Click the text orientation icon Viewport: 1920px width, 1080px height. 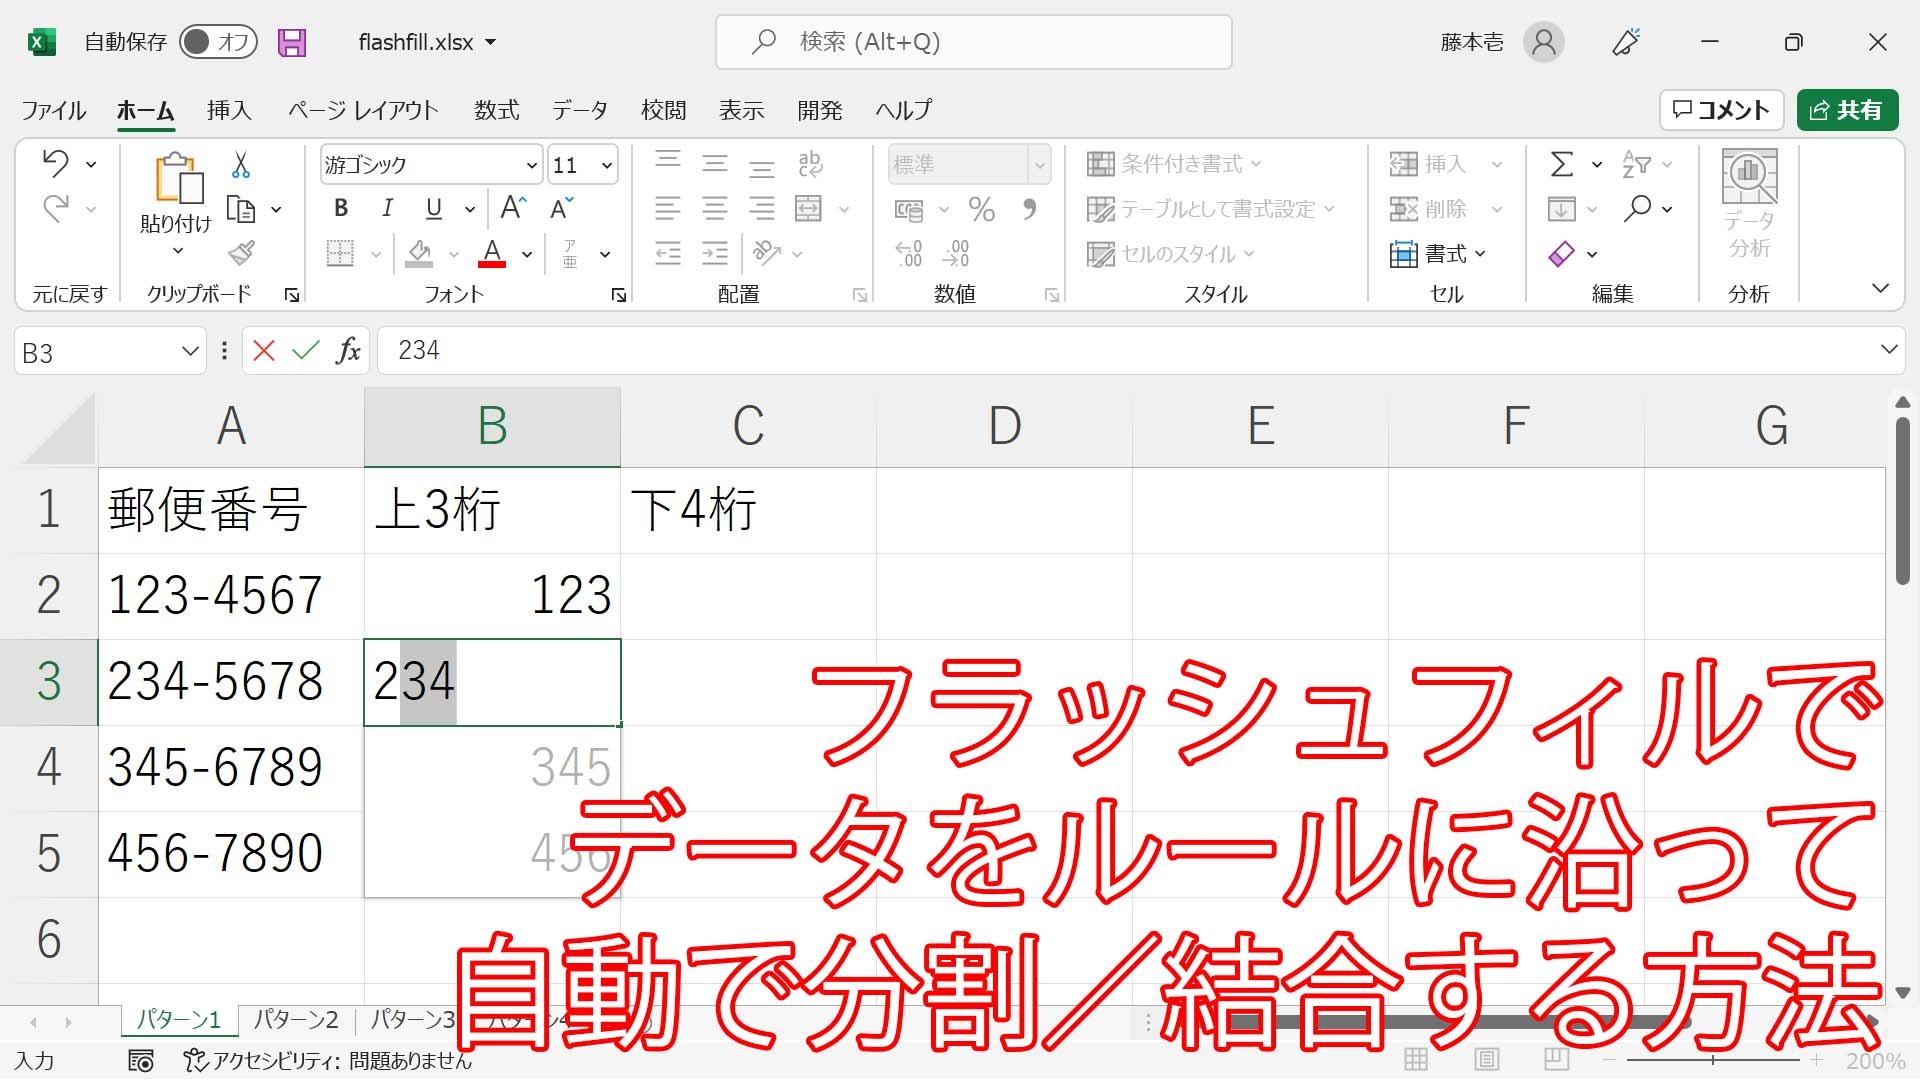tap(767, 253)
